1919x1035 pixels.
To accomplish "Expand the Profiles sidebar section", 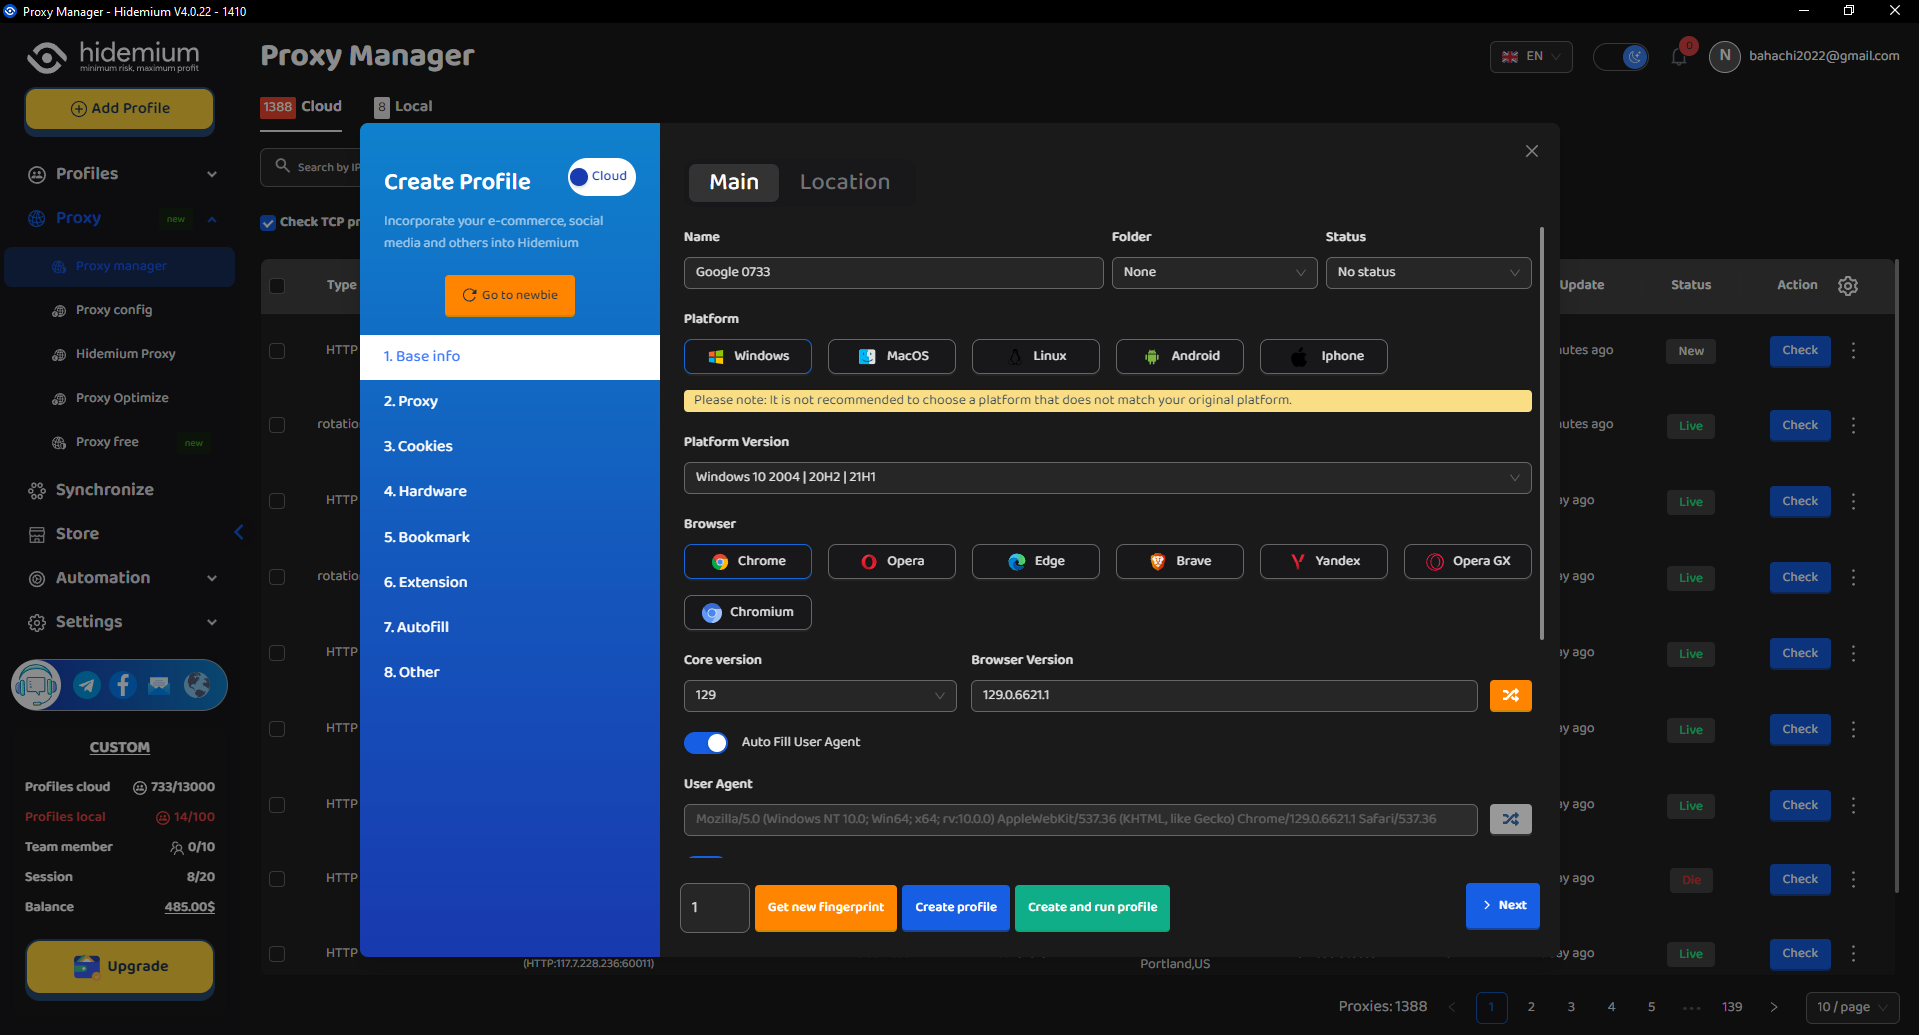I will (x=120, y=174).
